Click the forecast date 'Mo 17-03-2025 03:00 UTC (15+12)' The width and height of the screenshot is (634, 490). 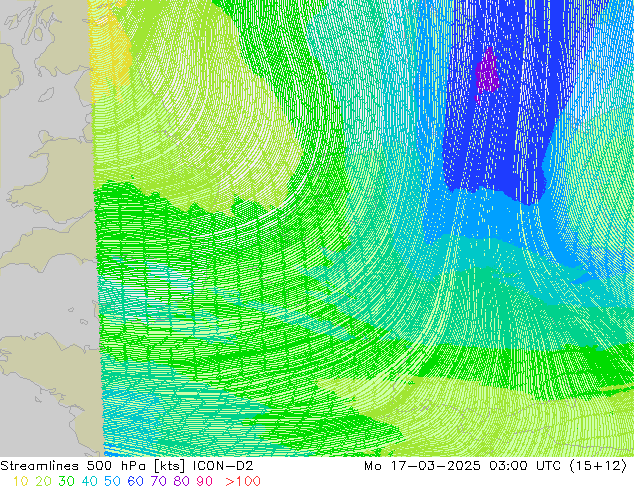click(x=495, y=466)
